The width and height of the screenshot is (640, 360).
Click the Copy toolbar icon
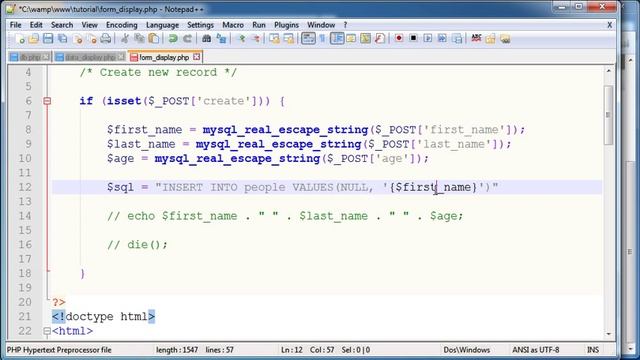tap(140, 39)
